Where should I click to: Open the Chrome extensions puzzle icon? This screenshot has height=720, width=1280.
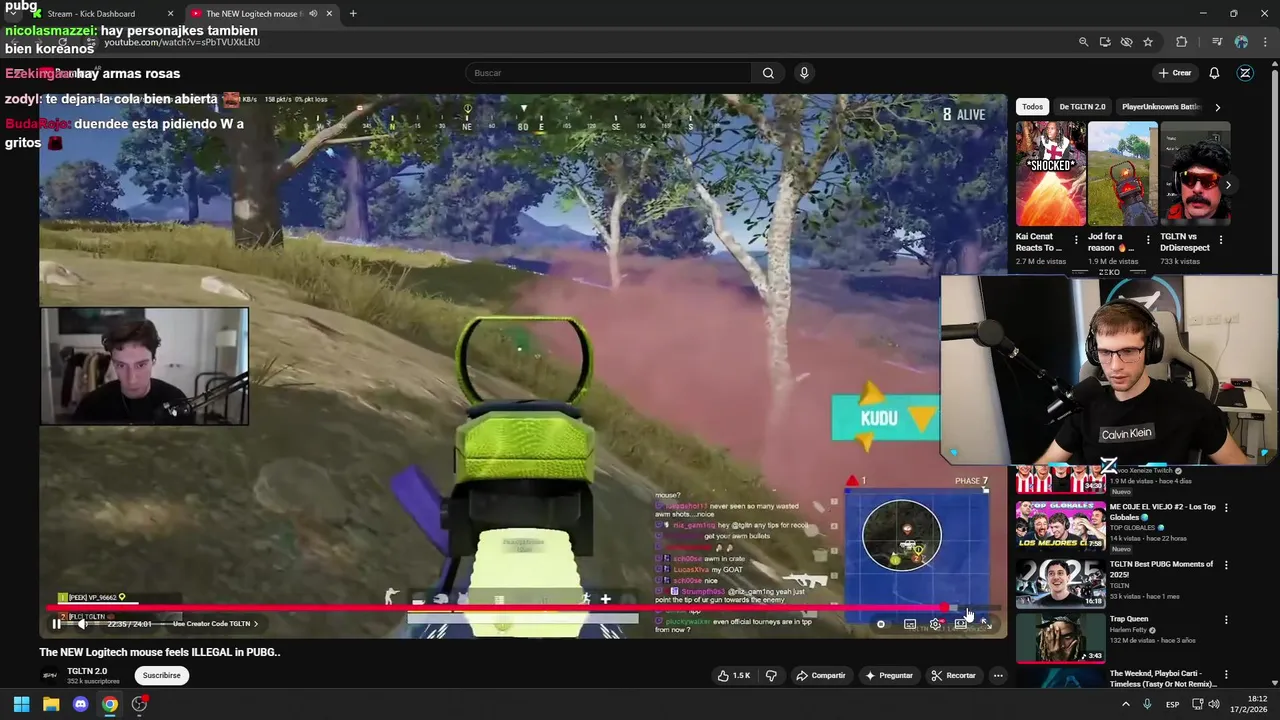click(1181, 42)
